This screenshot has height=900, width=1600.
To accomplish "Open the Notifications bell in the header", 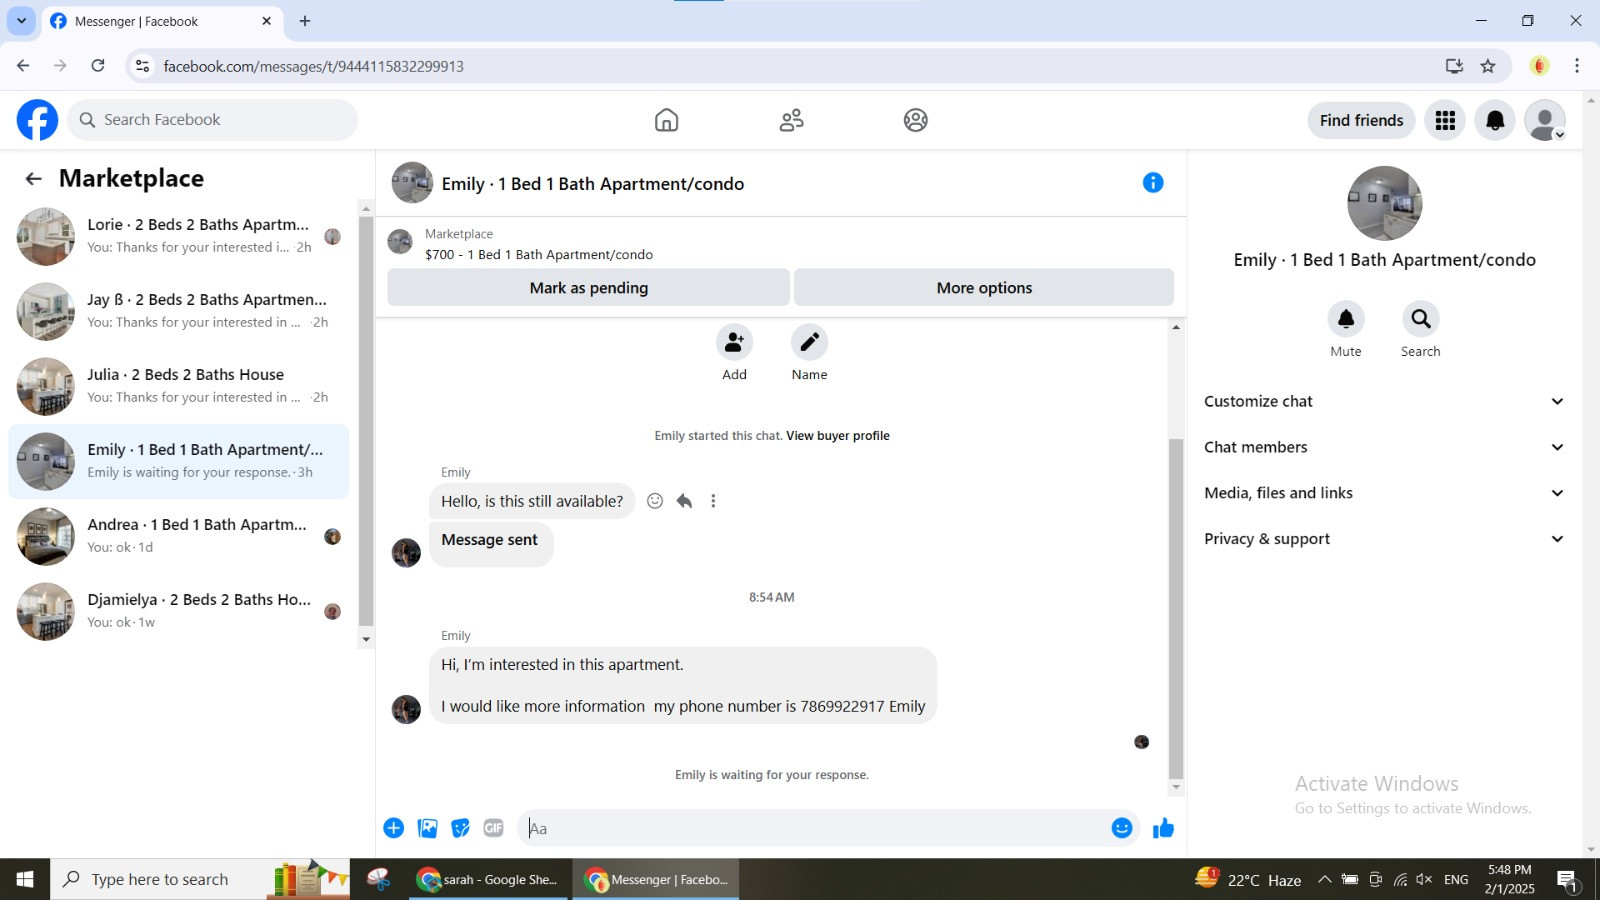I will [1495, 120].
